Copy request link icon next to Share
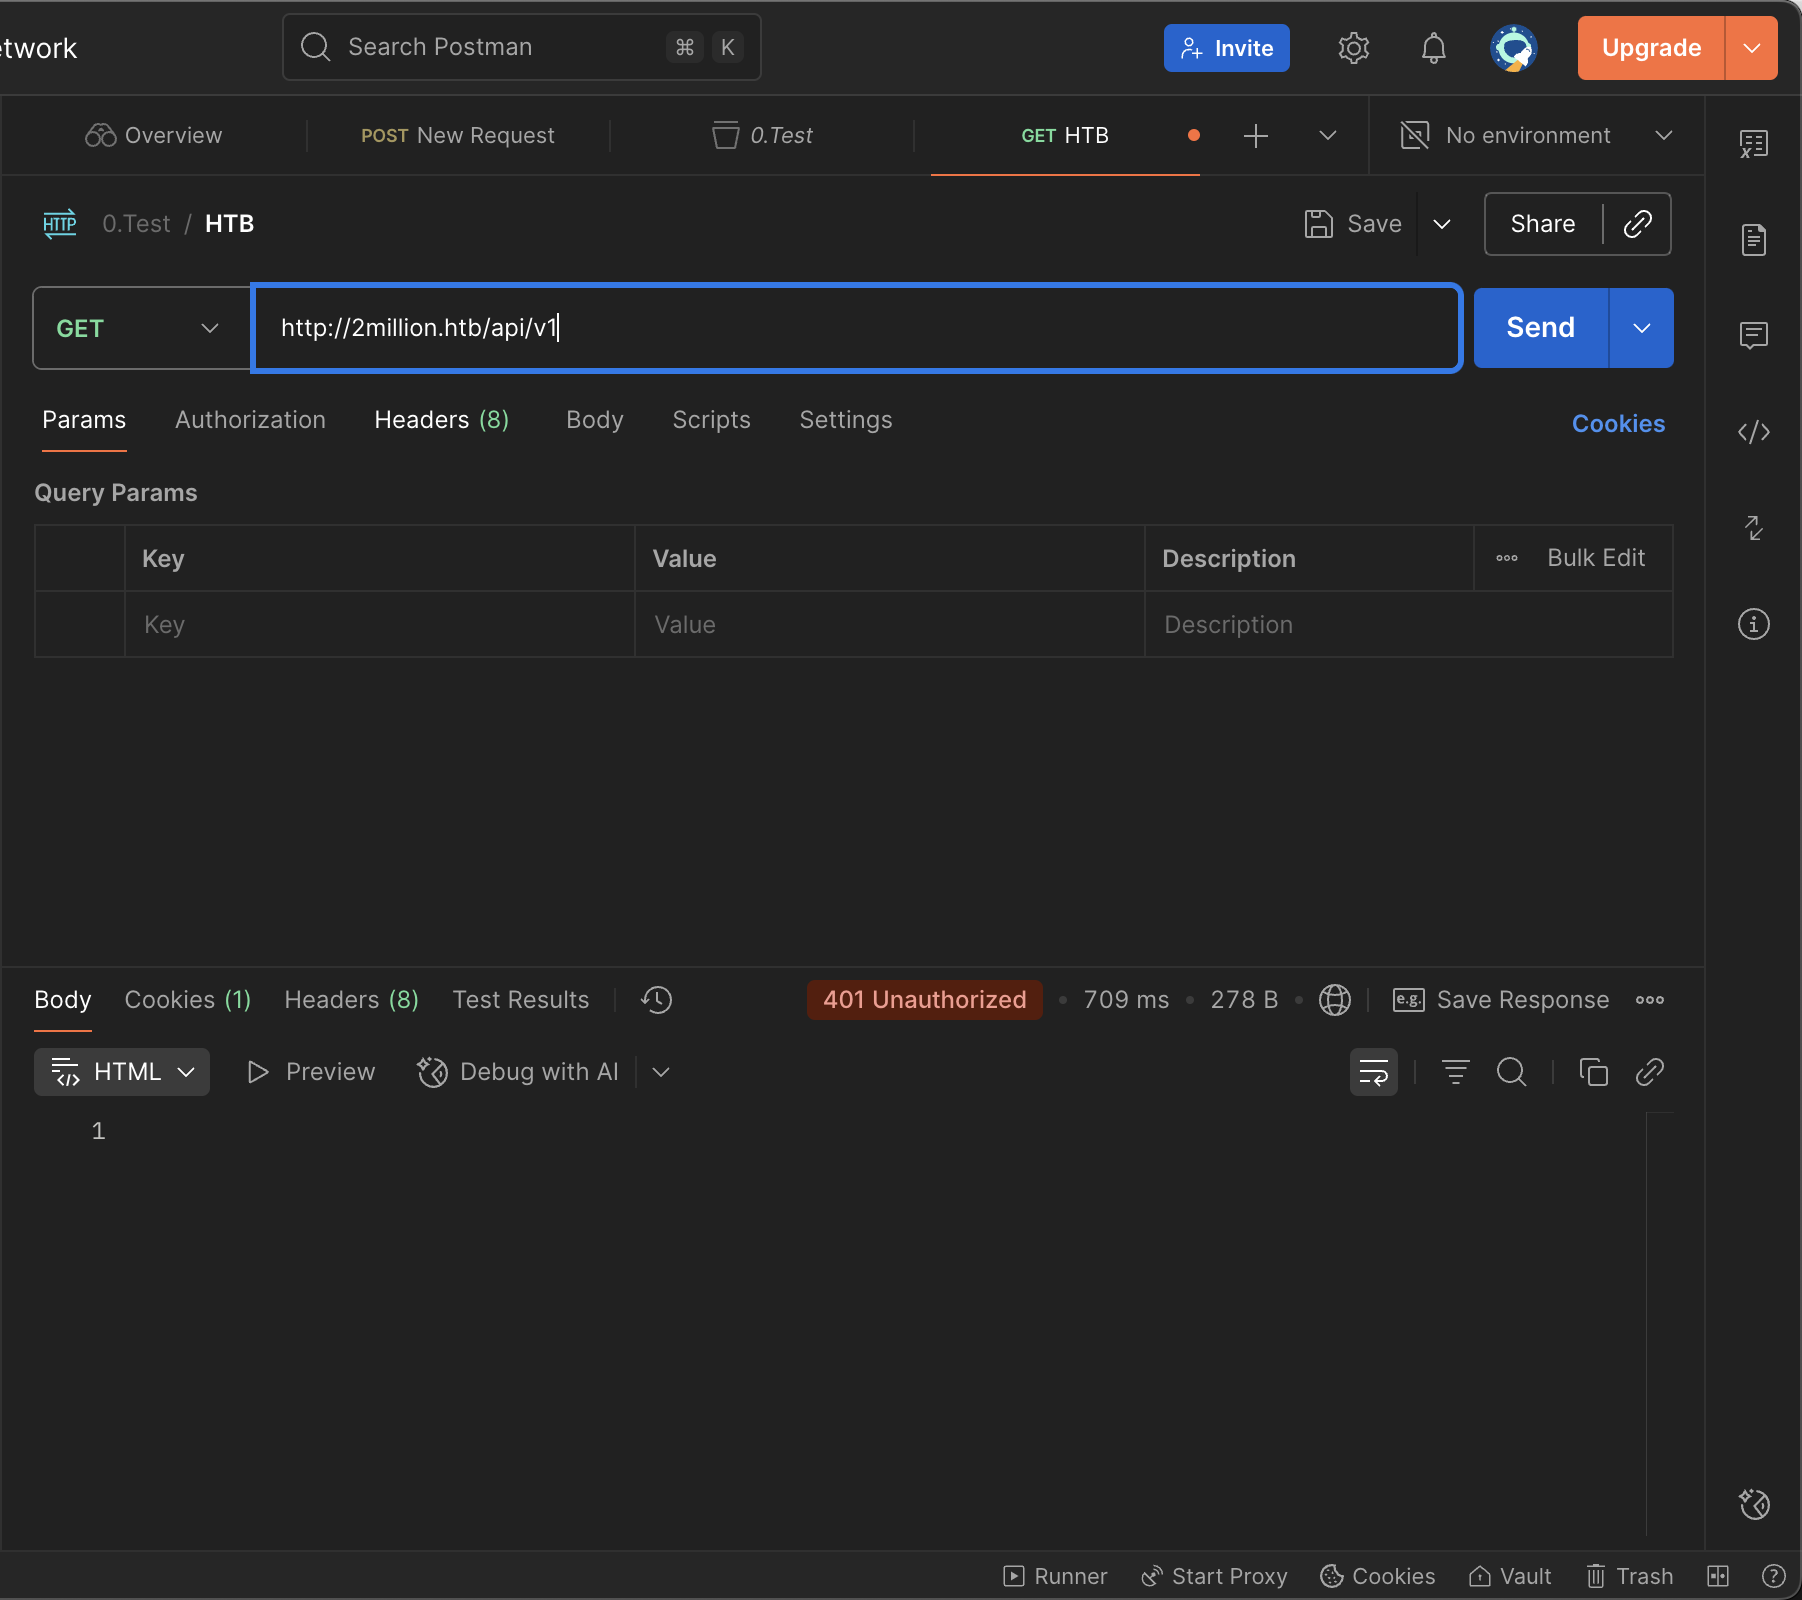Viewport: 1802px width, 1600px height. click(x=1637, y=224)
